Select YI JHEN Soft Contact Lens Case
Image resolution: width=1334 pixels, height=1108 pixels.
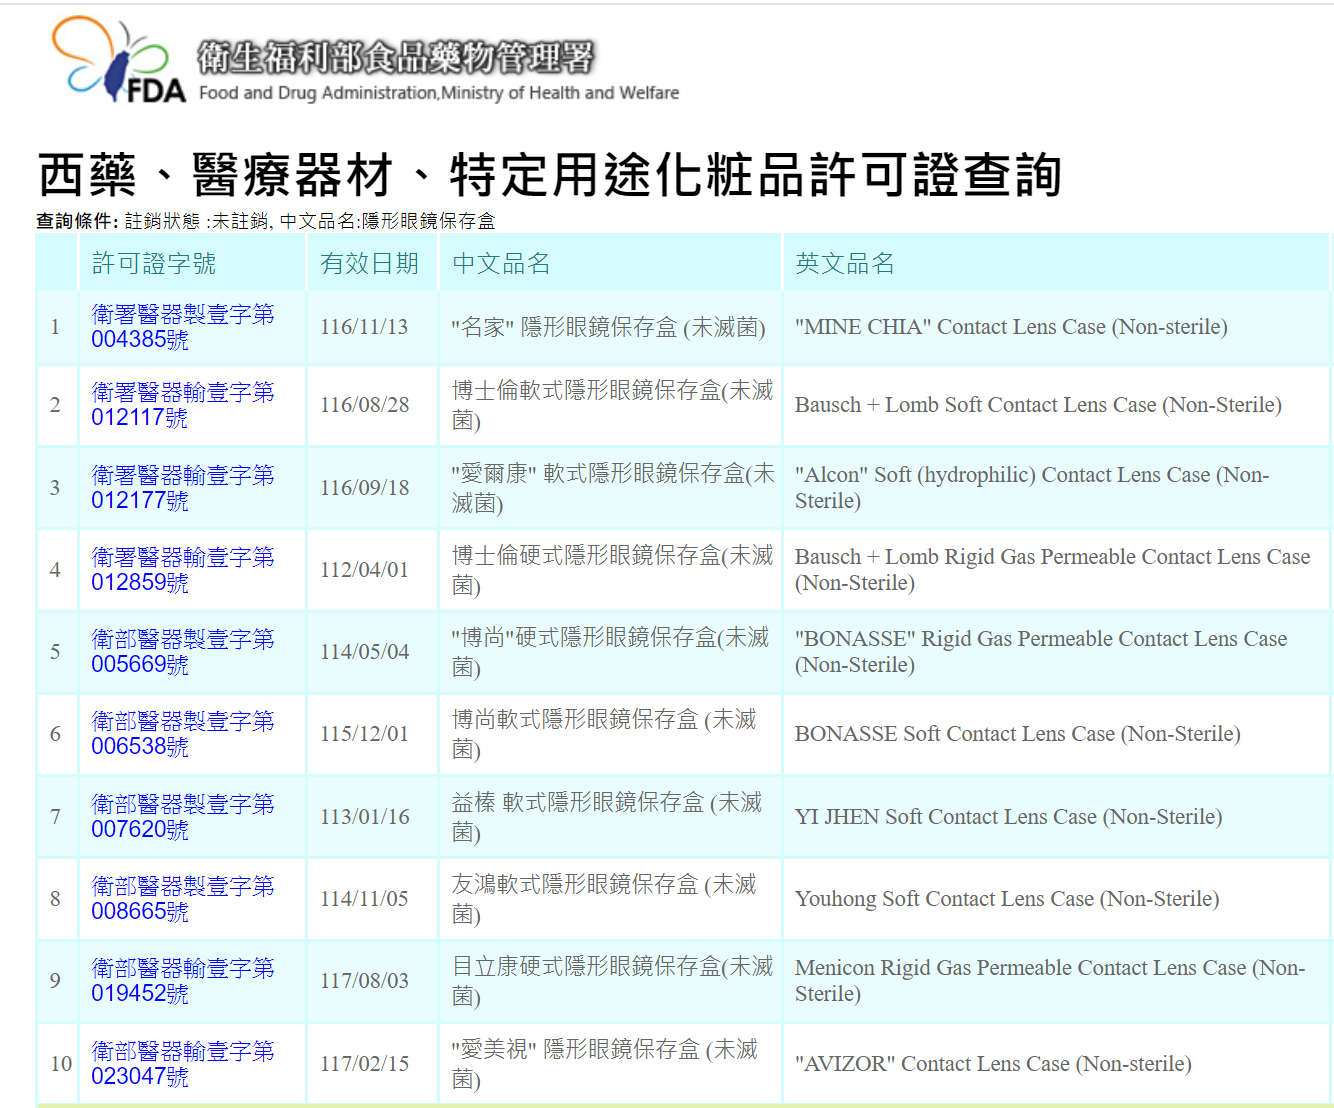pos(1008,817)
